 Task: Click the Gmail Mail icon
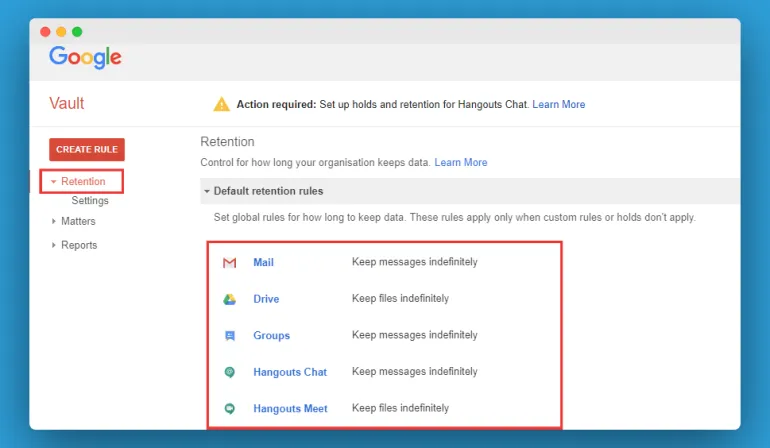click(229, 263)
